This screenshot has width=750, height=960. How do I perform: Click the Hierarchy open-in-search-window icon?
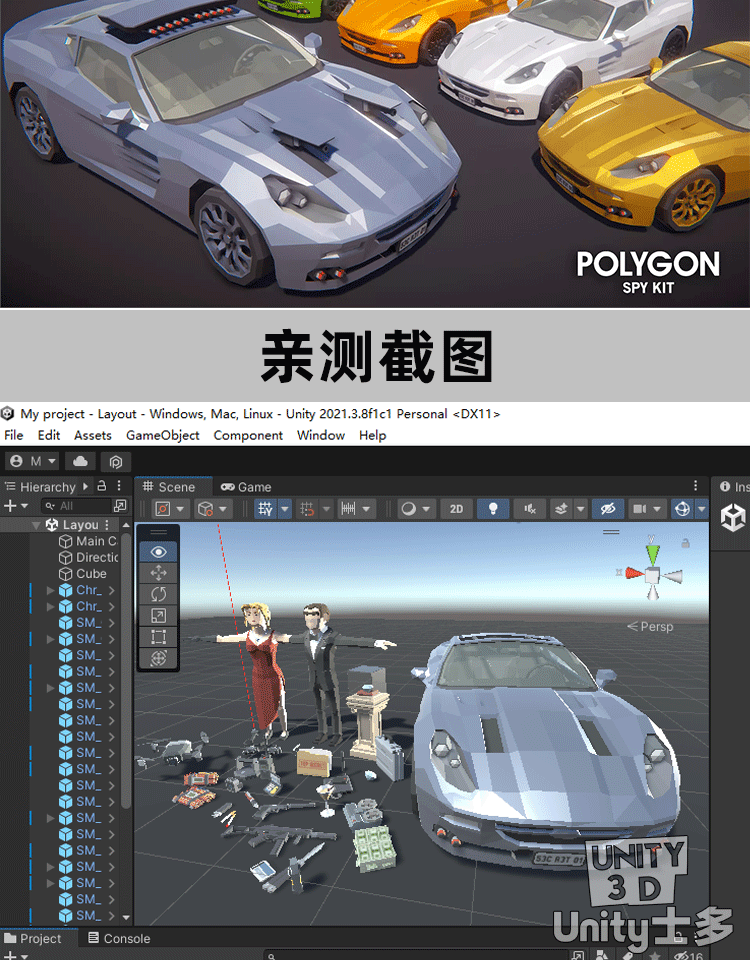click(x=120, y=506)
